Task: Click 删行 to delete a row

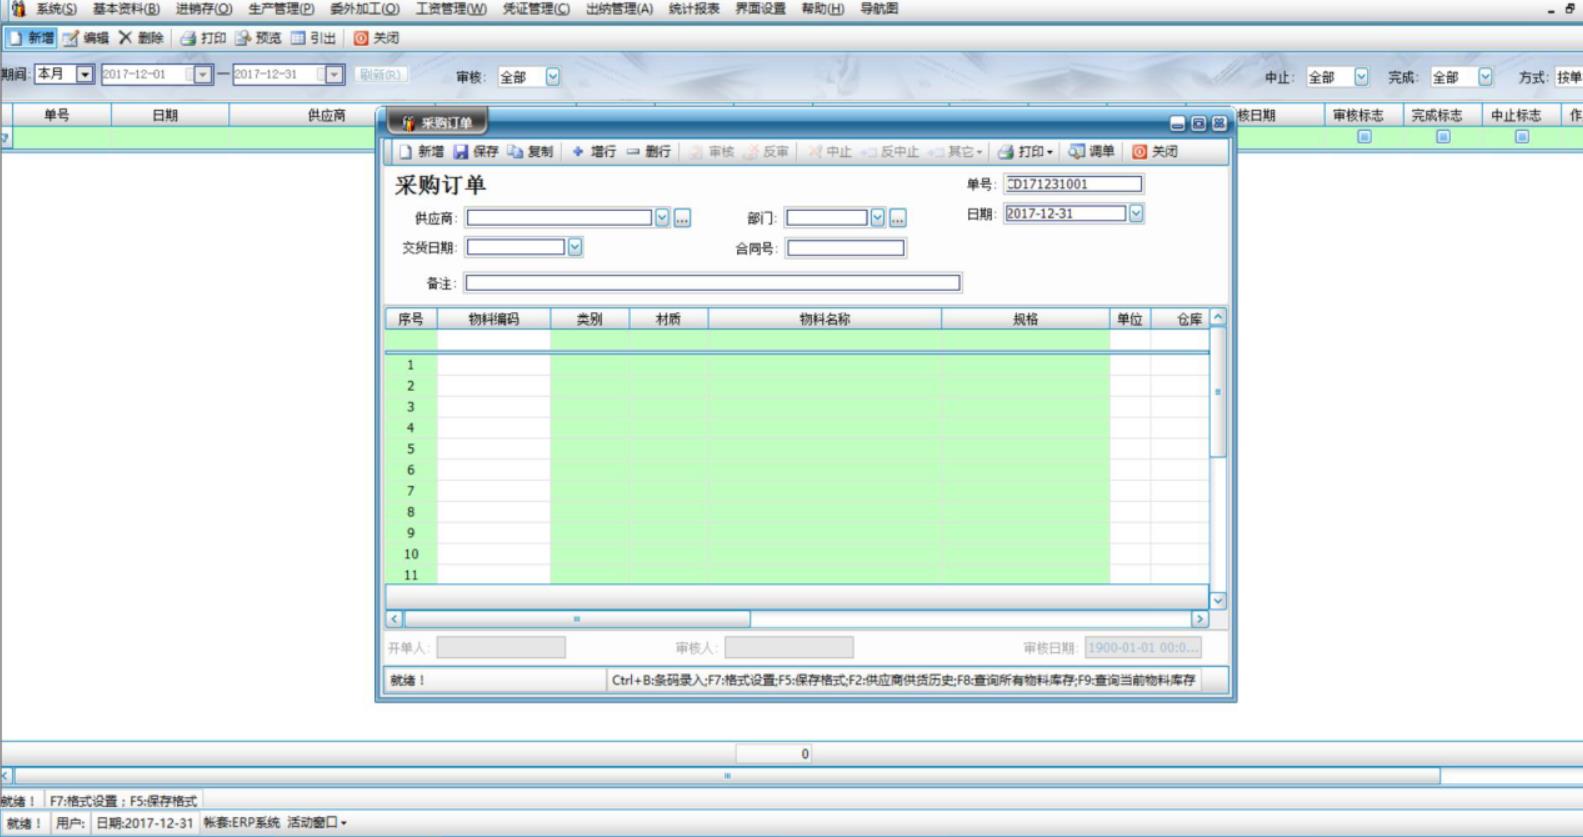Action: 649,152
